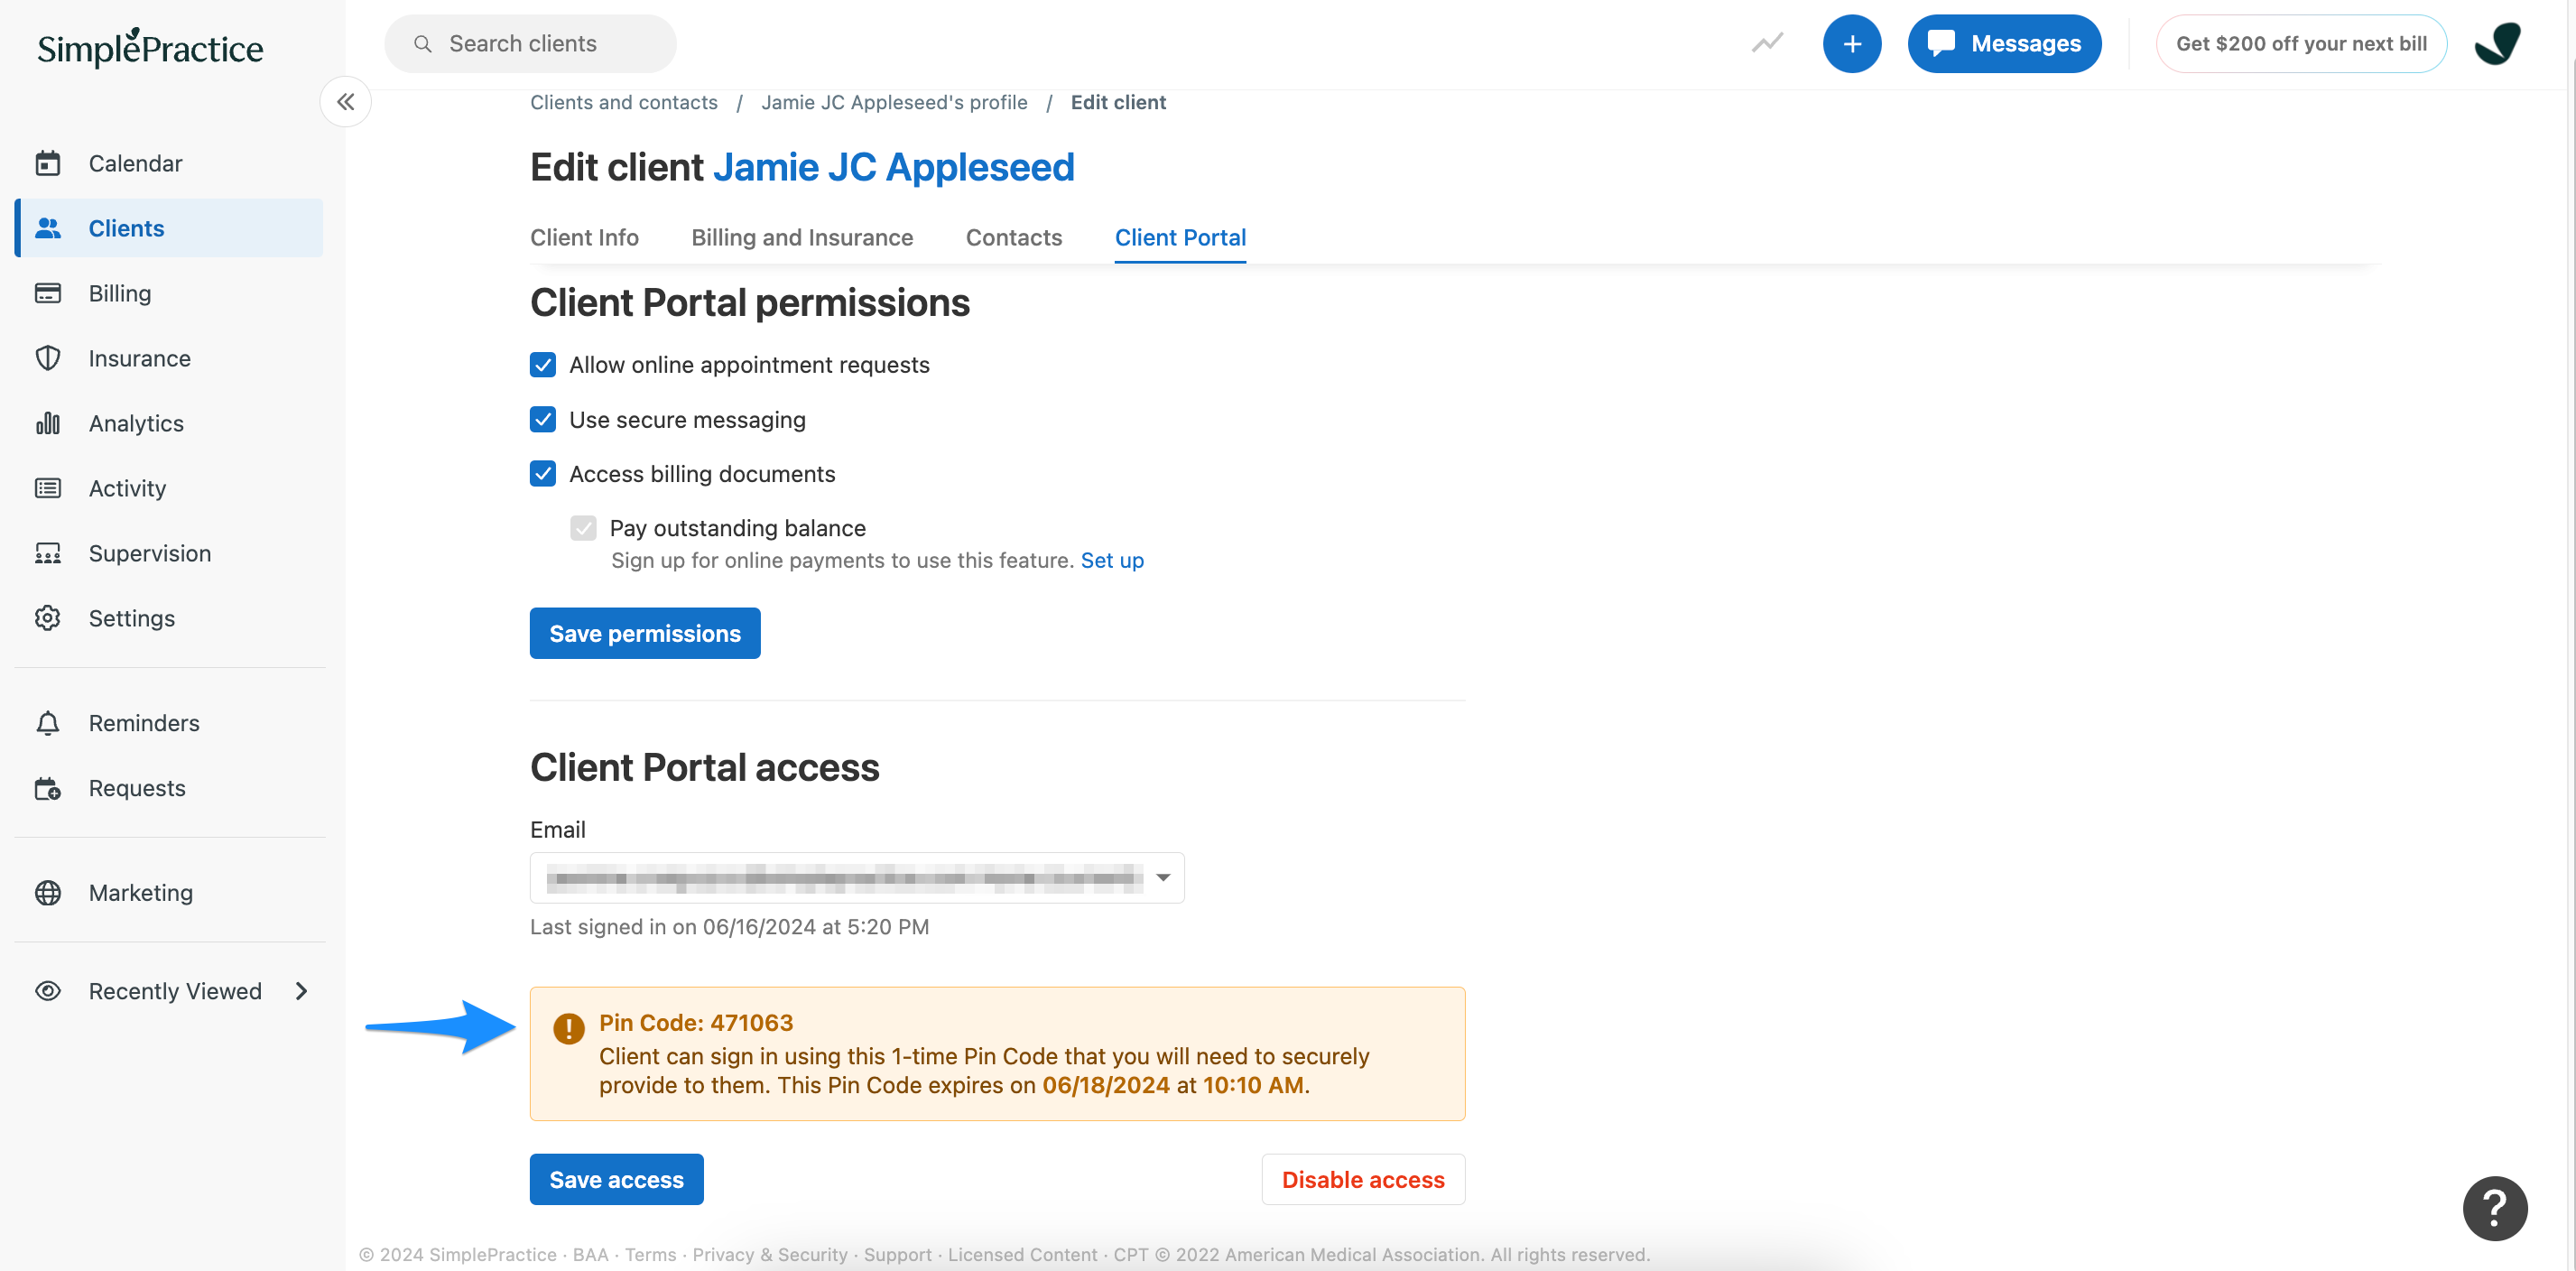Screen dimensions: 2576x1271
Task: Click the Calendar icon in sidebar
Action: (48, 163)
